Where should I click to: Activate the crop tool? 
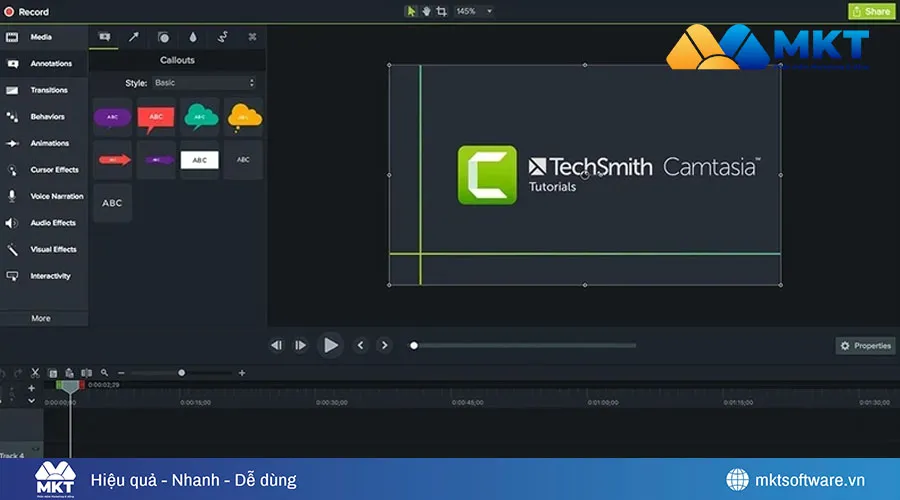[x=441, y=11]
